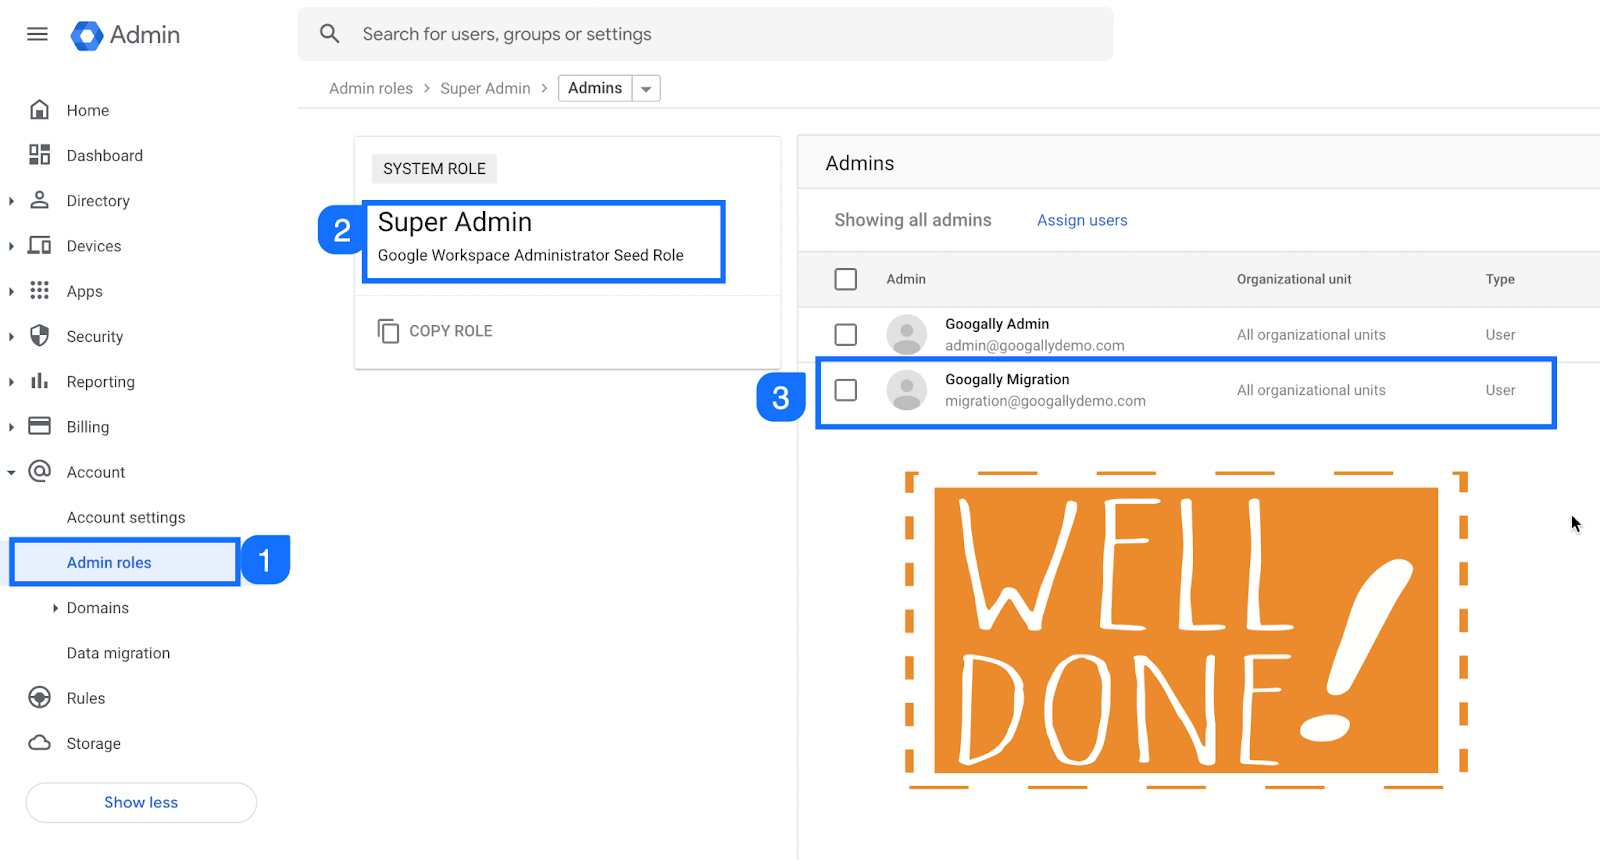Expand the Directory menu arrow
1600x860 pixels.
click(11, 201)
